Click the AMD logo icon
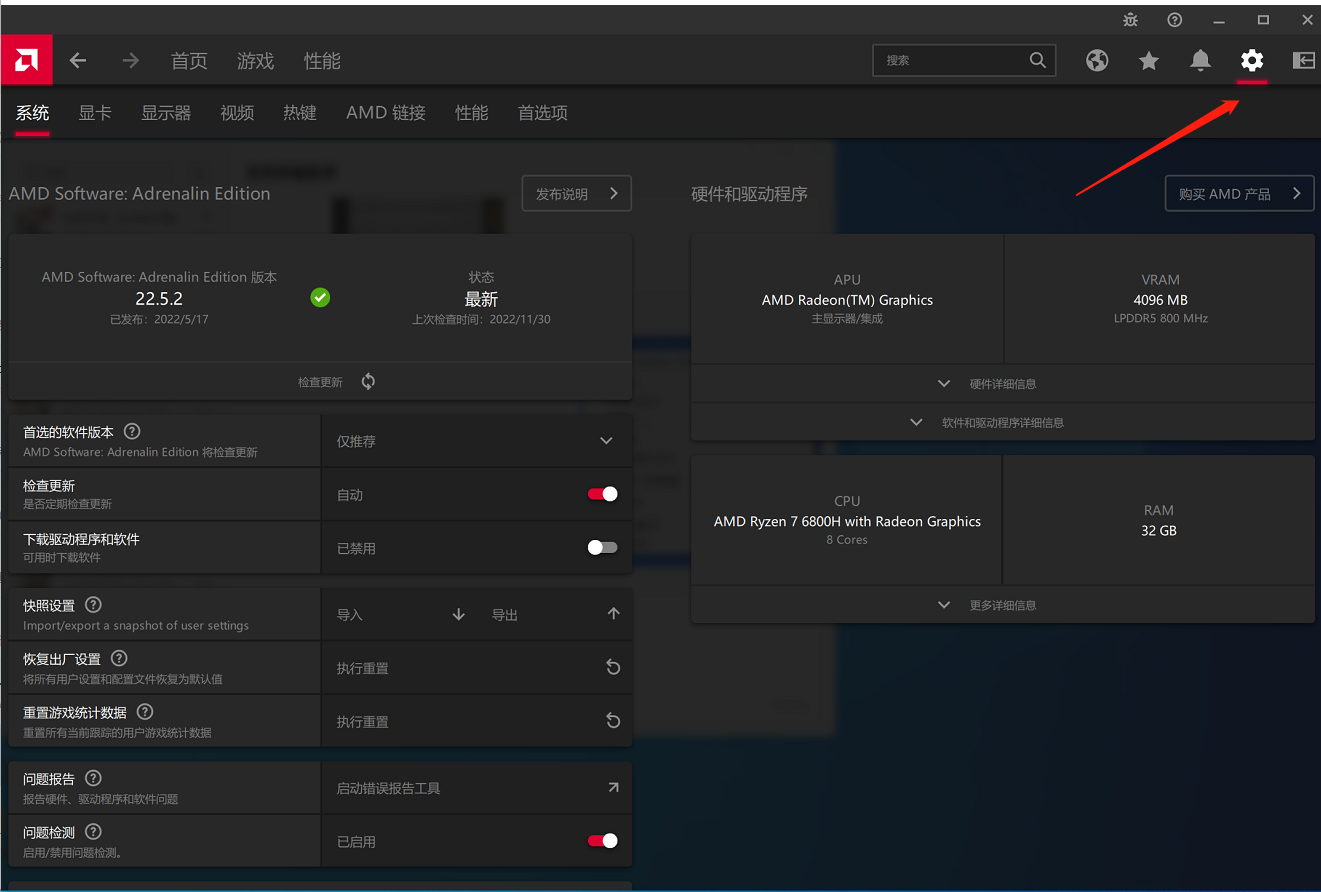 26,61
